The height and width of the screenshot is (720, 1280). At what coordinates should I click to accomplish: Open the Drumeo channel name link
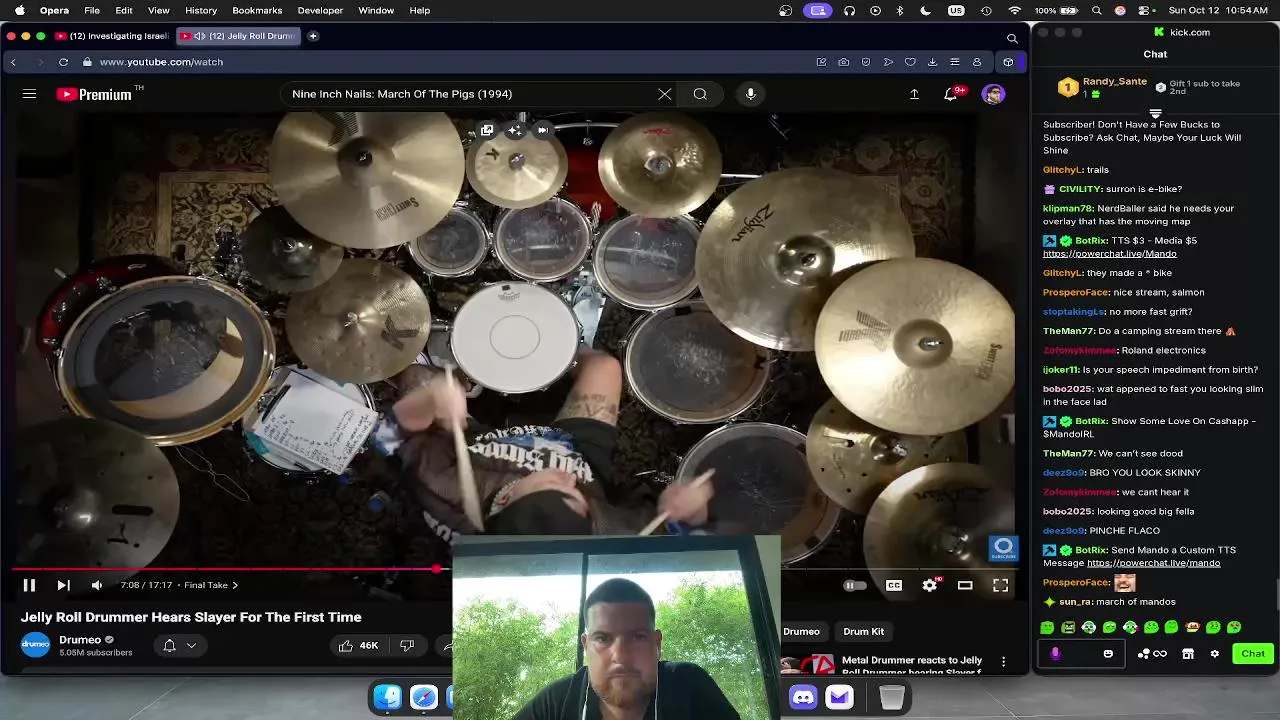click(x=80, y=640)
